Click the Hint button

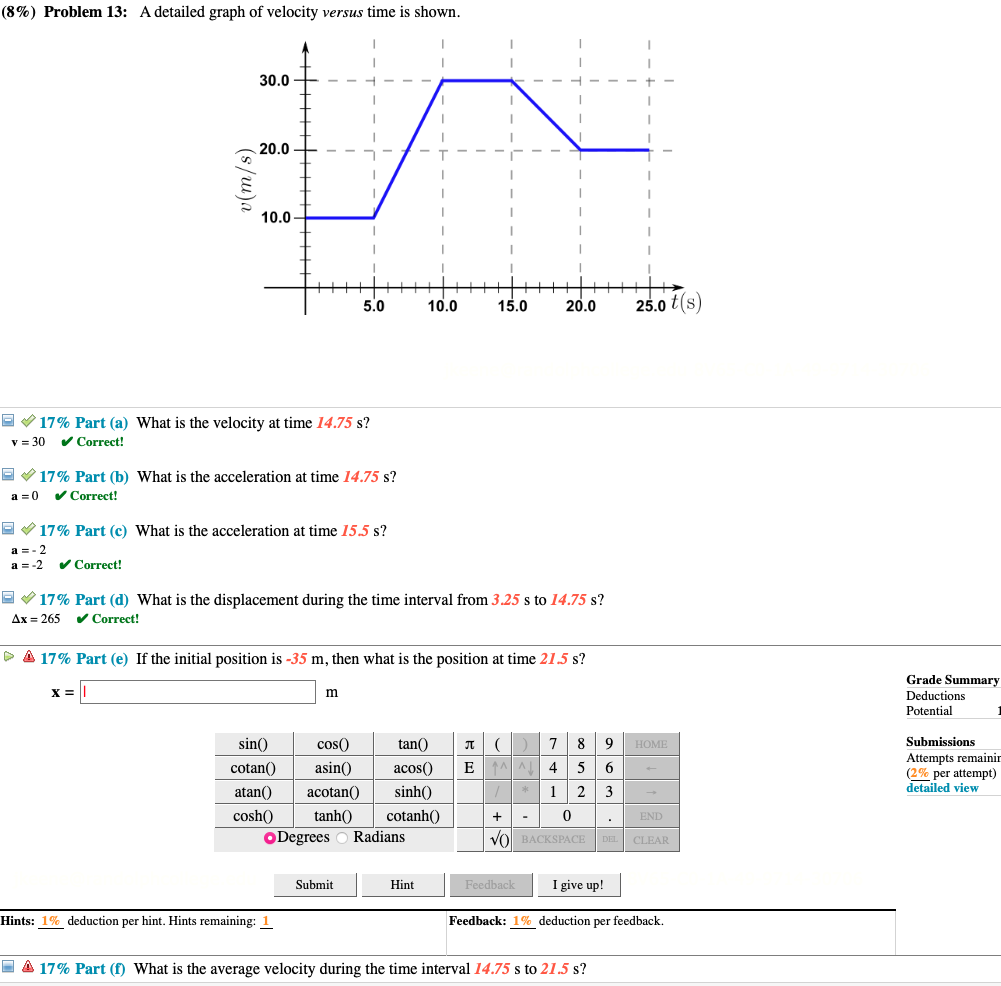click(402, 884)
